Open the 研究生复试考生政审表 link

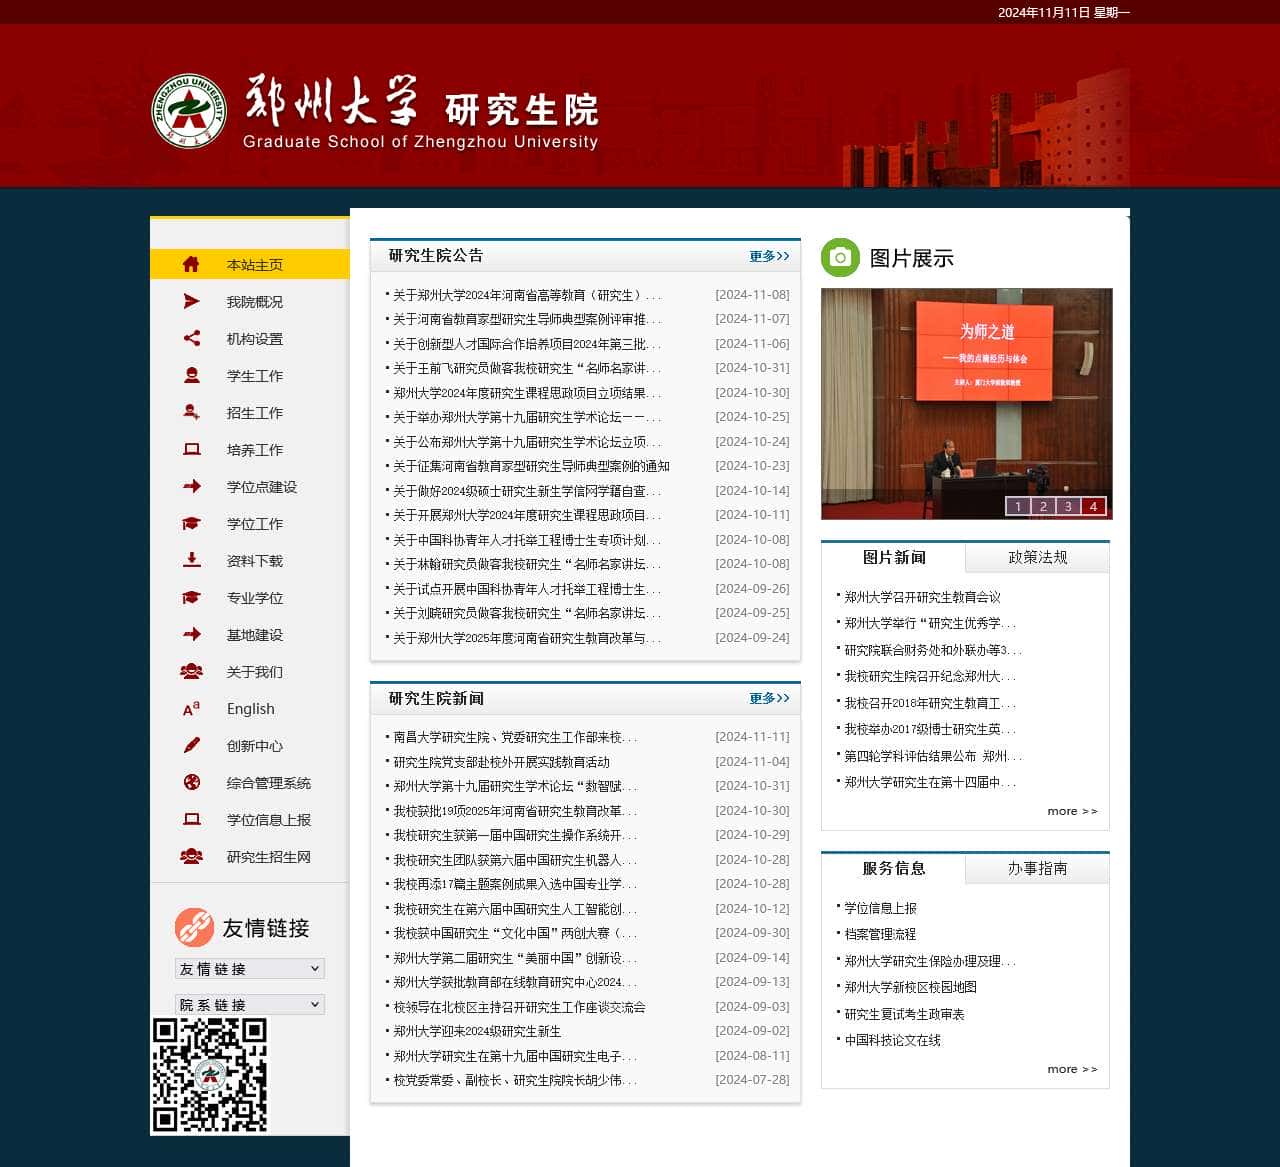click(904, 1014)
